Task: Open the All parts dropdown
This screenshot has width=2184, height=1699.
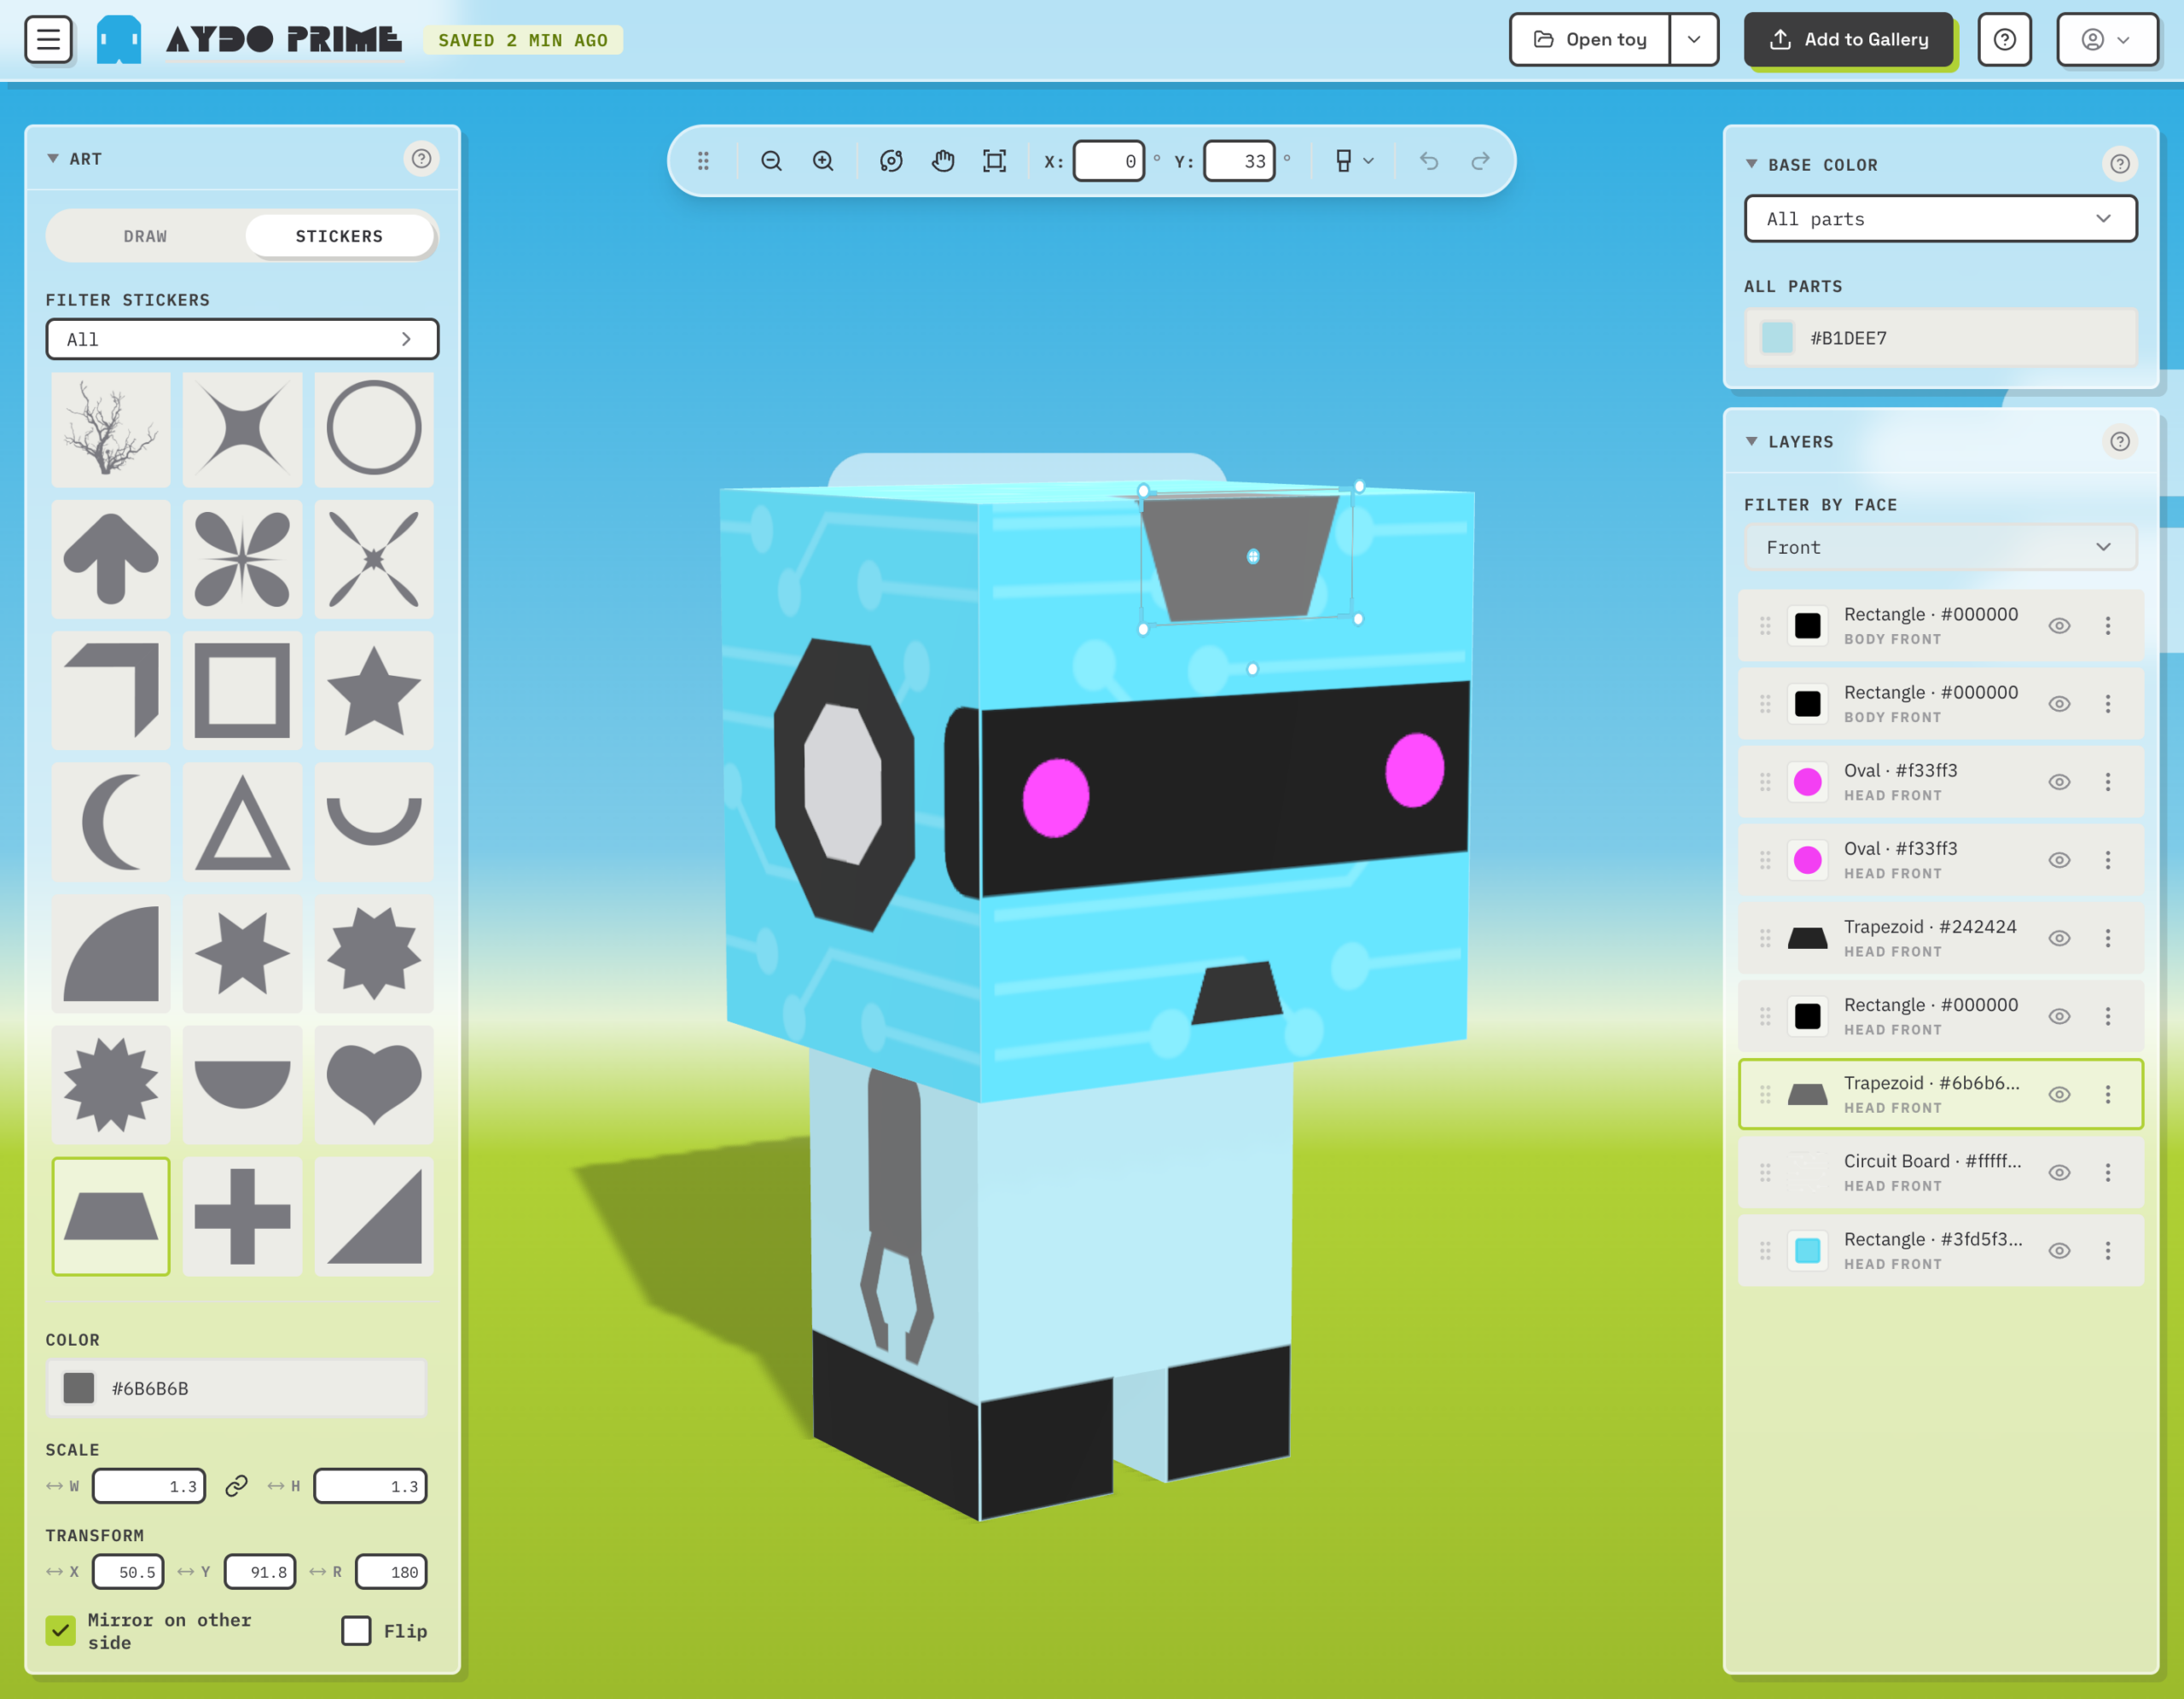Action: point(1940,219)
